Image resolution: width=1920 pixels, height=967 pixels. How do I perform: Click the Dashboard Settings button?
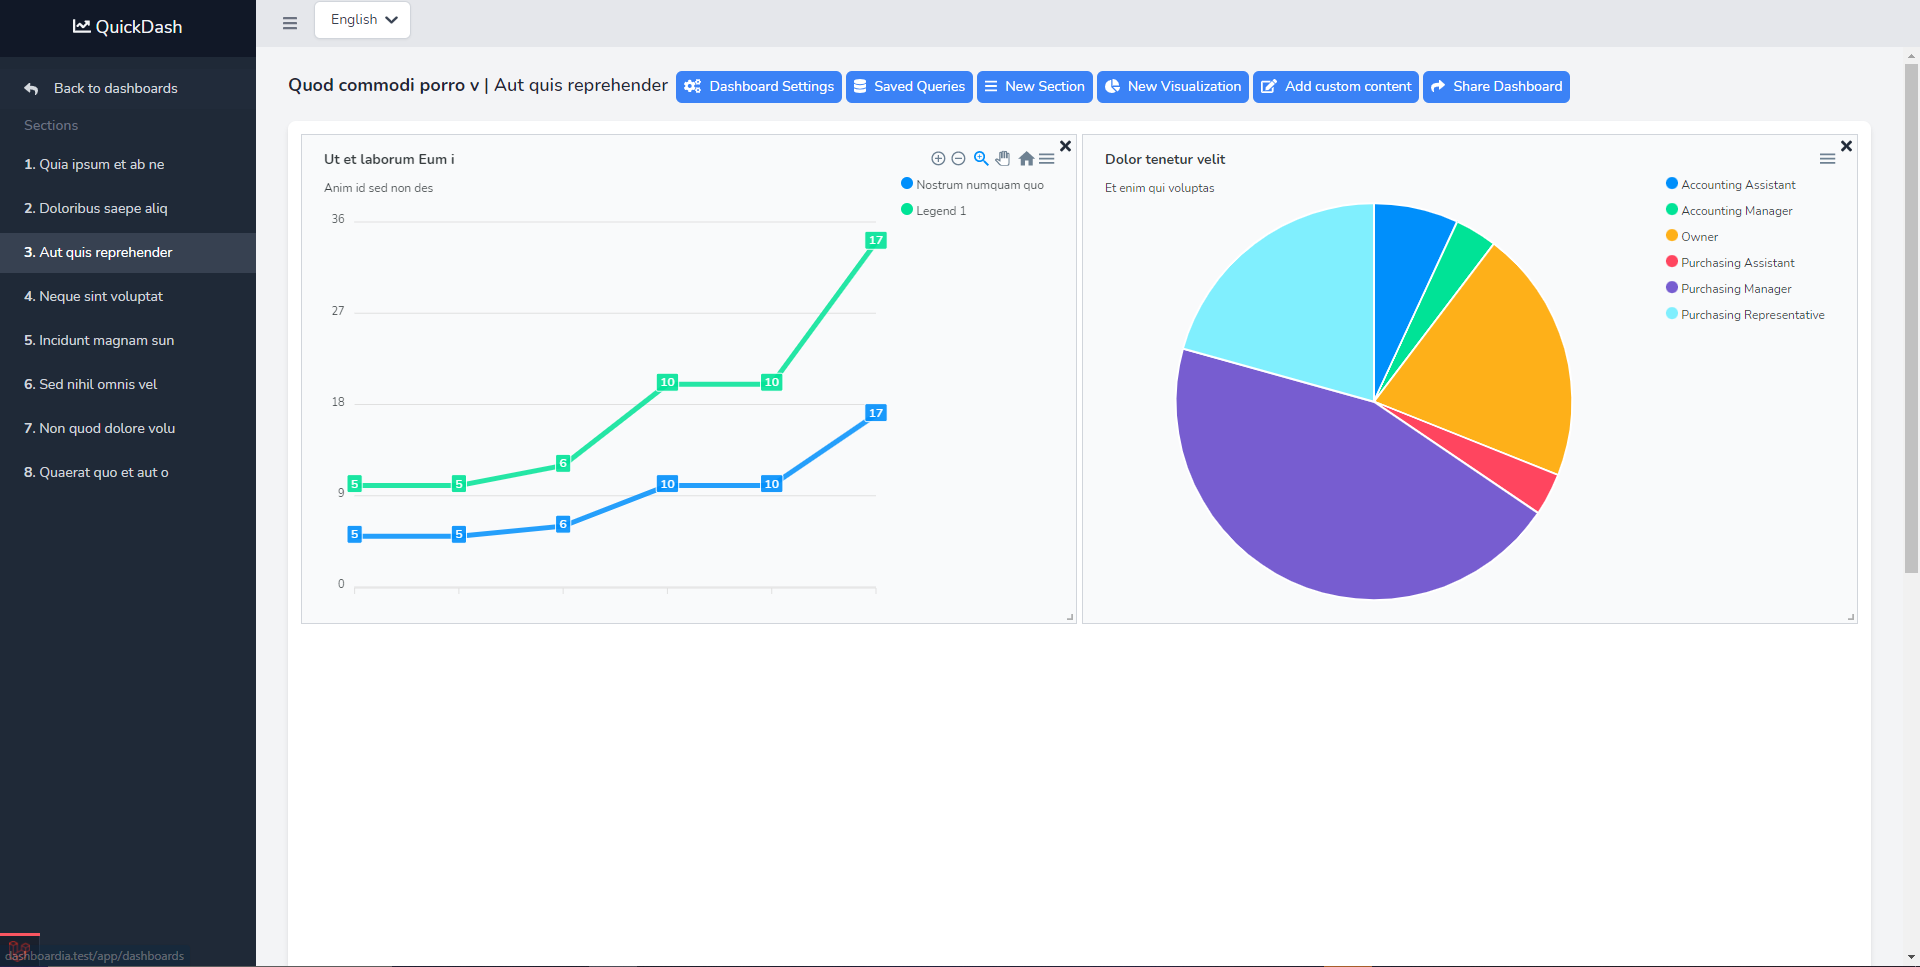coord(759,87)
